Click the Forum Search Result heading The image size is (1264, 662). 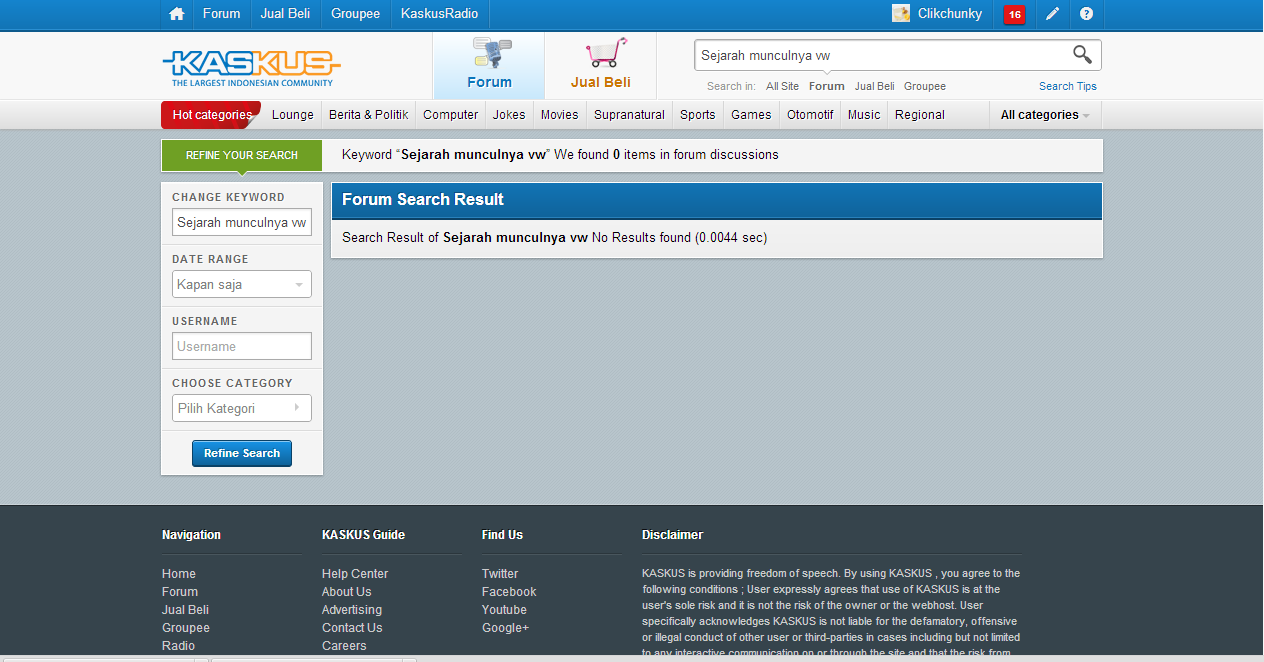tap(423, 200)
